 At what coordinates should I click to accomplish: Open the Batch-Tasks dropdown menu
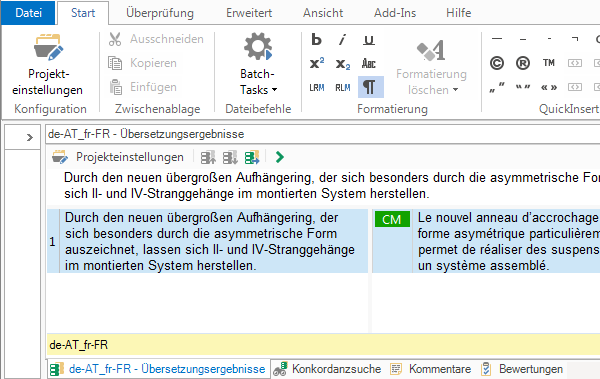point(258,64)
